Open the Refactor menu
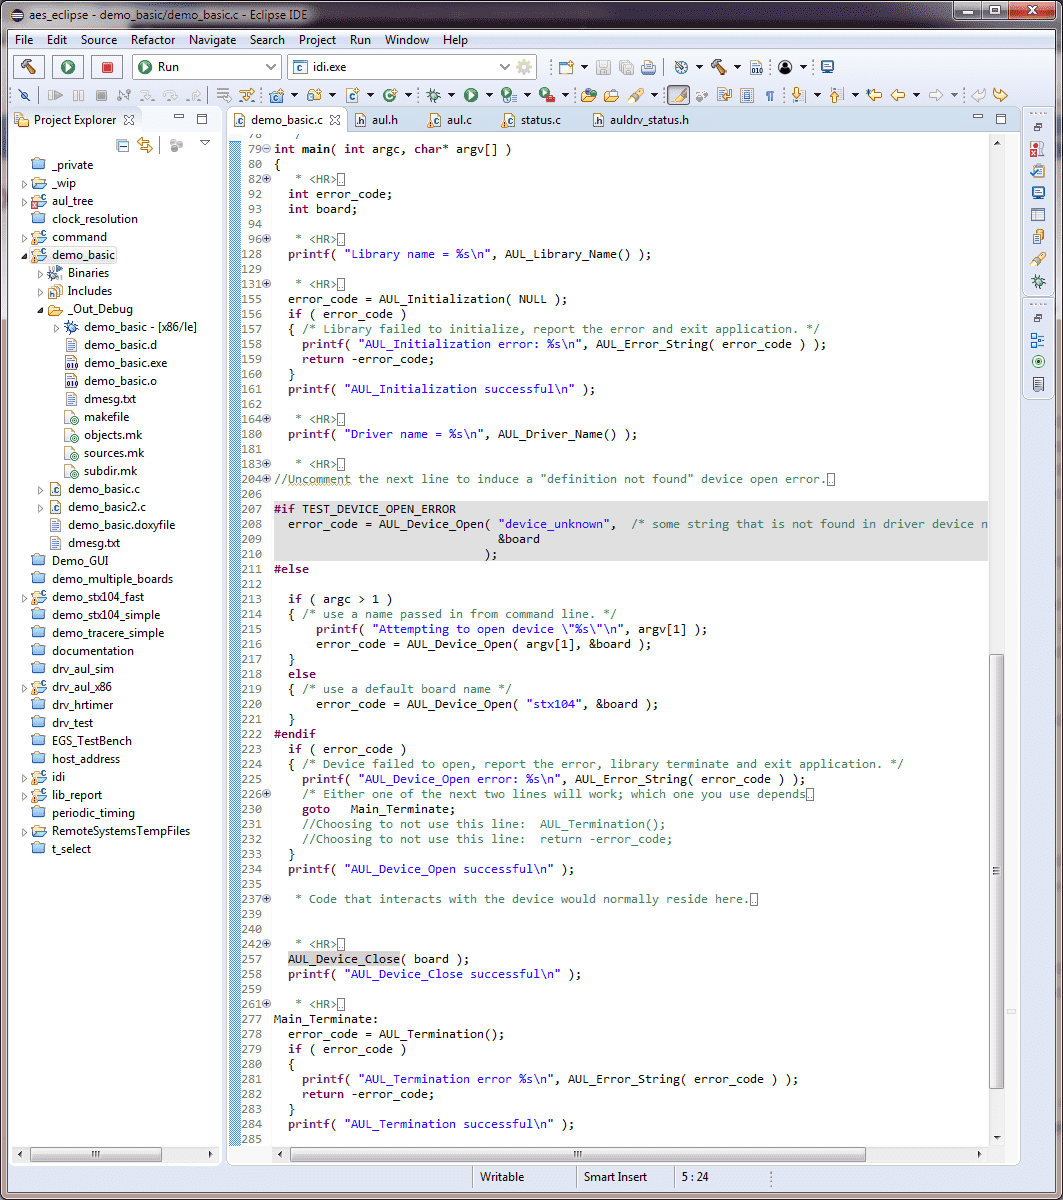The image size is (1063, 1200). pyautogui.click(x=153, y=40)
